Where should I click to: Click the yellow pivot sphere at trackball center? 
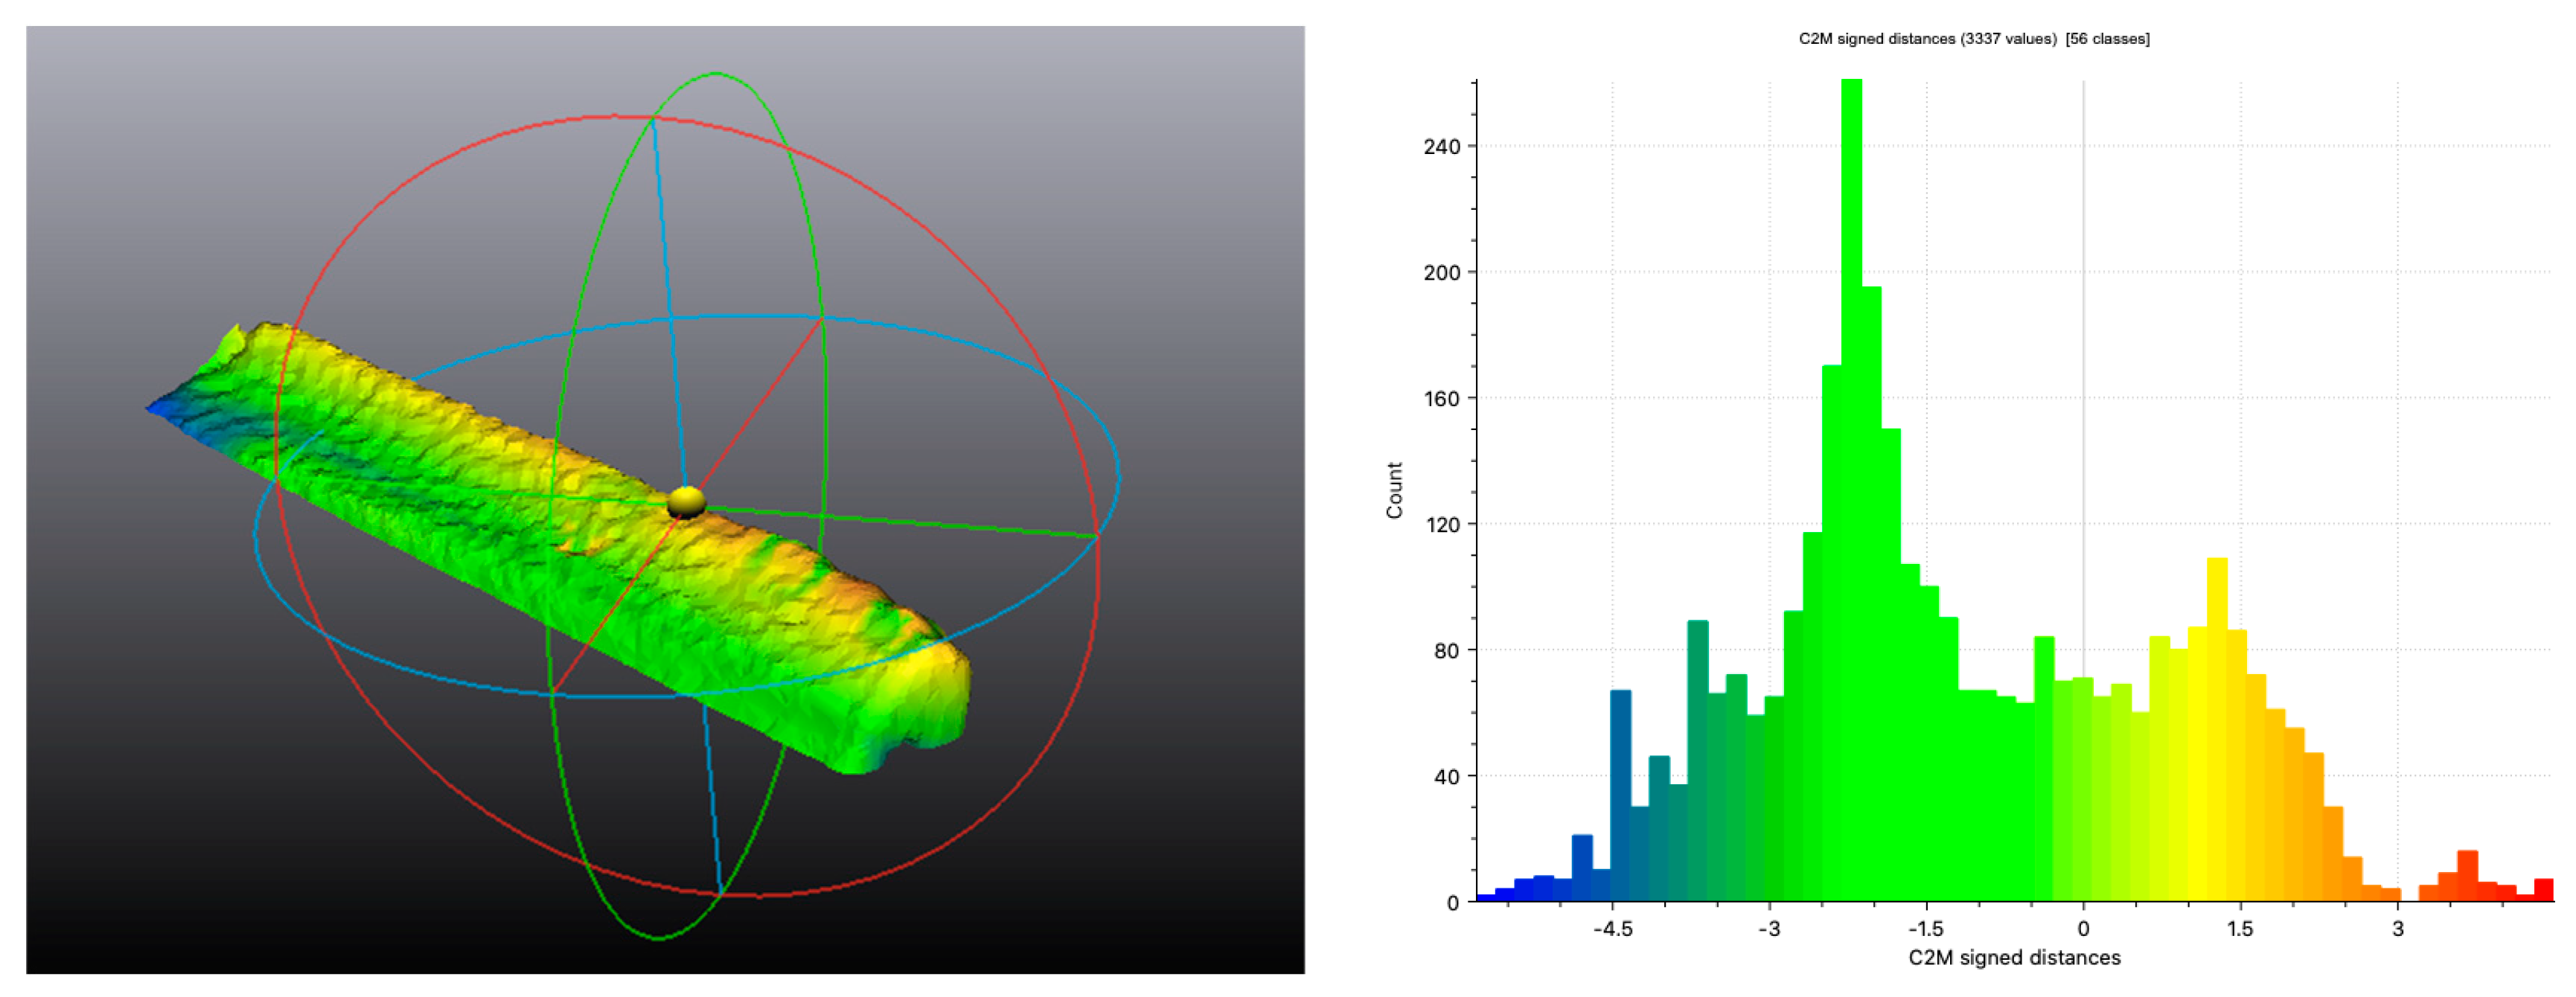(x=686, y=502)
